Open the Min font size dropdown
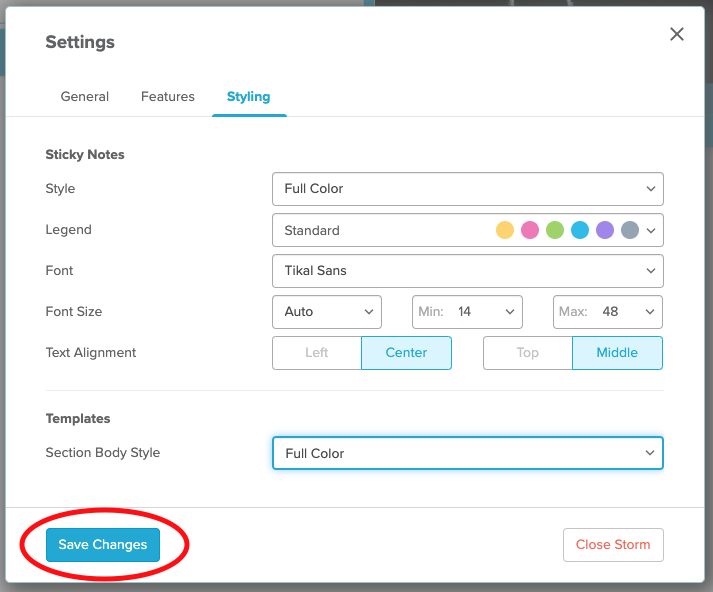The width and height of the screenshot is (713, 592). tap(467, 312)
